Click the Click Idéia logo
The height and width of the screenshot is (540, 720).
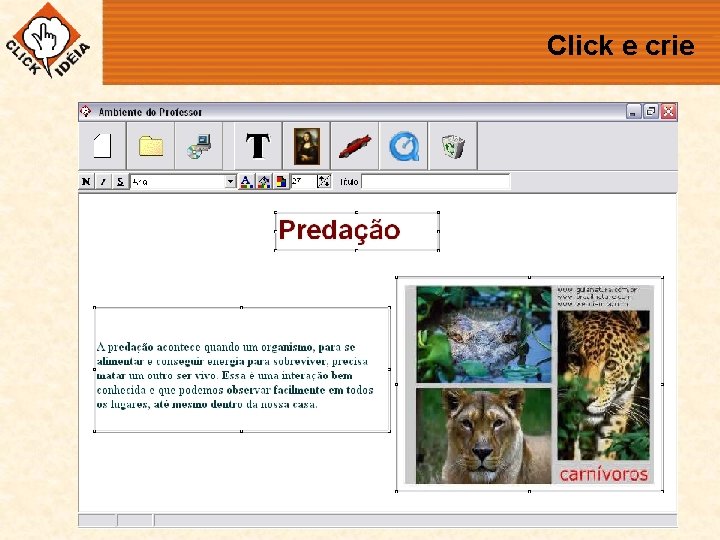point(48,40)
